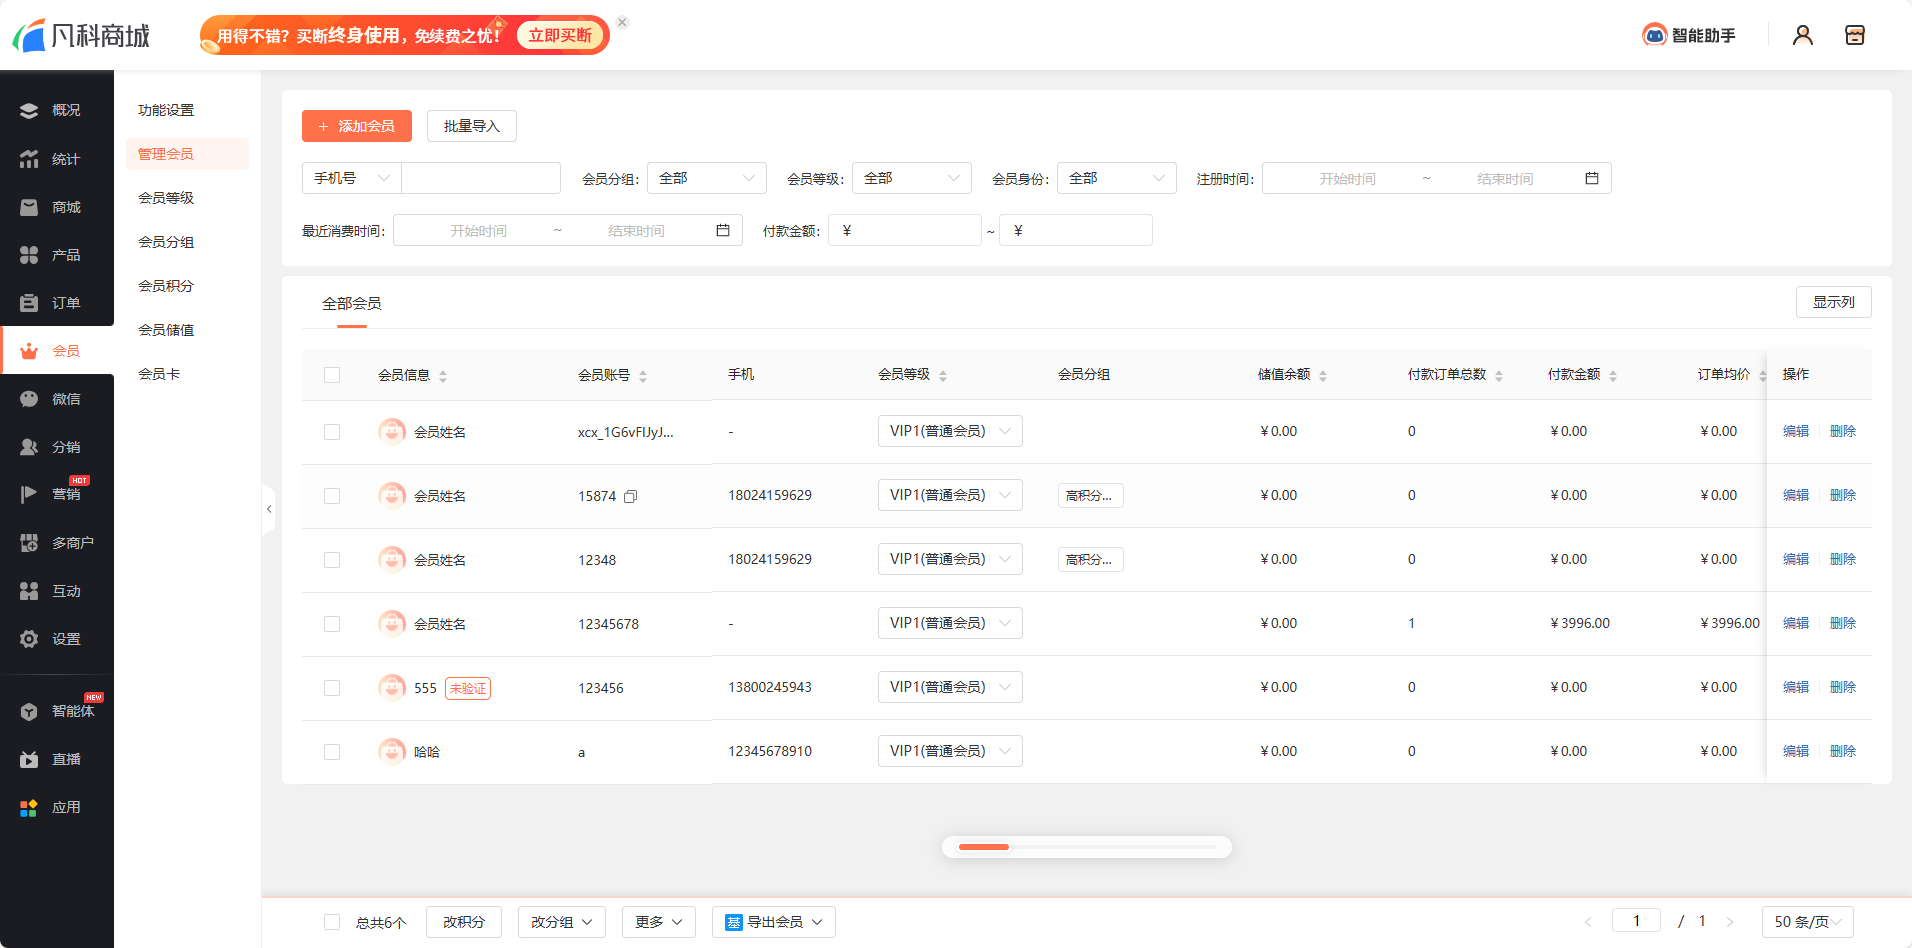Sort by 会员信息 column arrows

443,376
